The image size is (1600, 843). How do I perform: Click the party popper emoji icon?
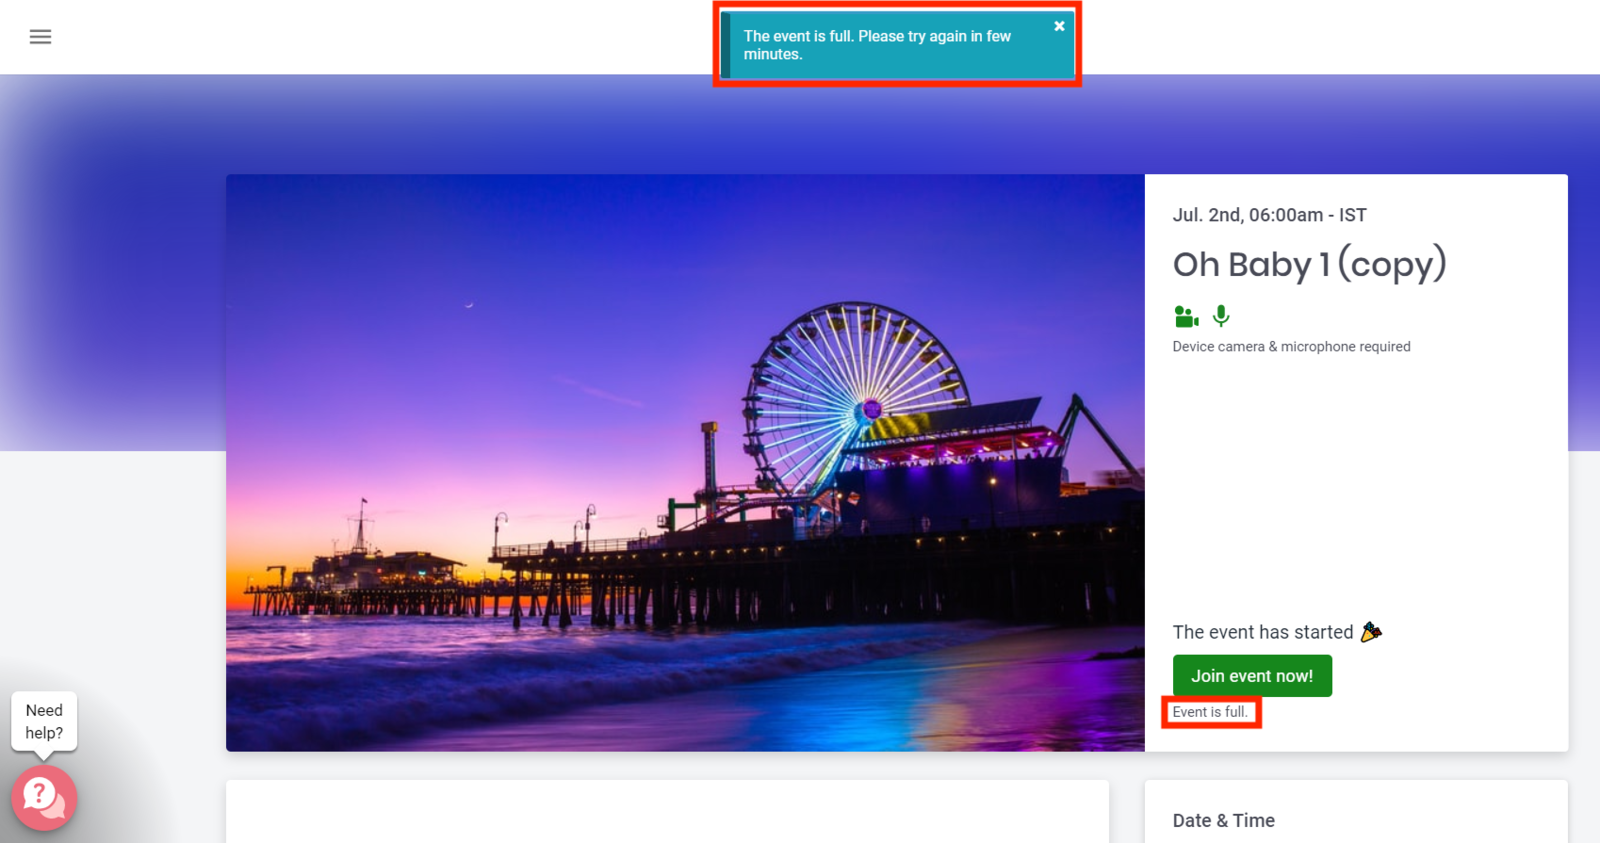tap(1371, 631)
